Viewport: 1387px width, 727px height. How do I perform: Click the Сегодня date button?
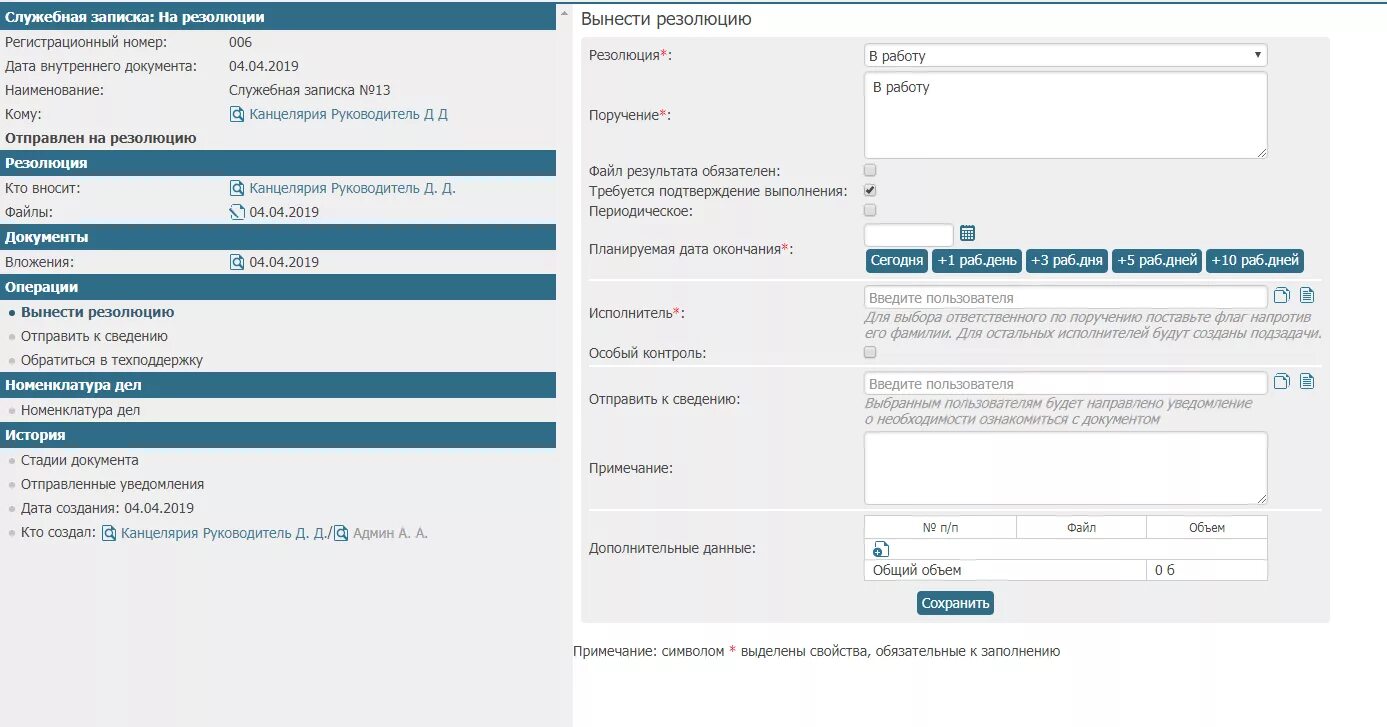coord(897,261)
